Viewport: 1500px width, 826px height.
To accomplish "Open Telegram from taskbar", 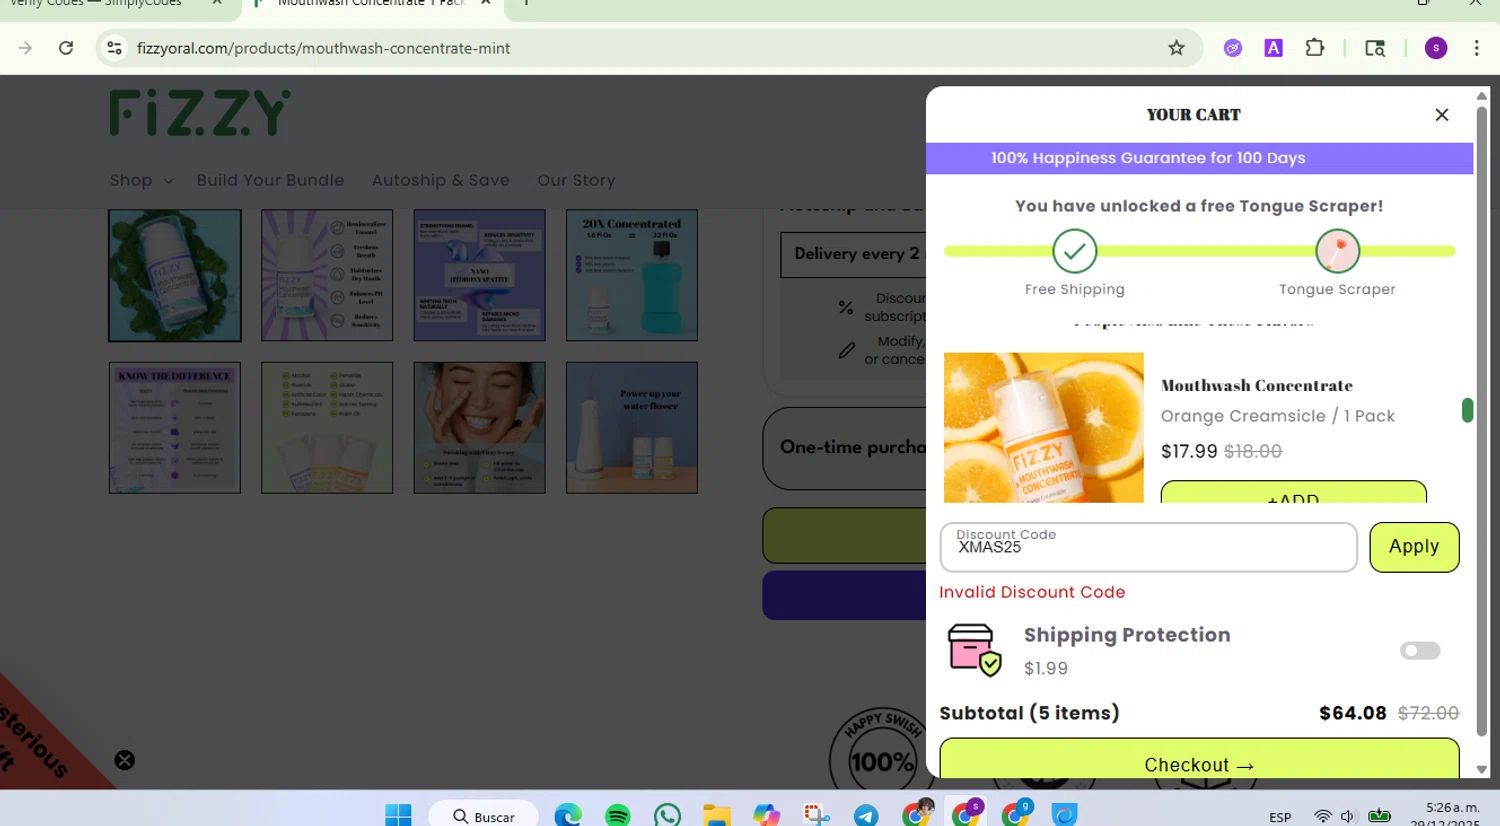I will pyautogui.click(x=866, y=815).
